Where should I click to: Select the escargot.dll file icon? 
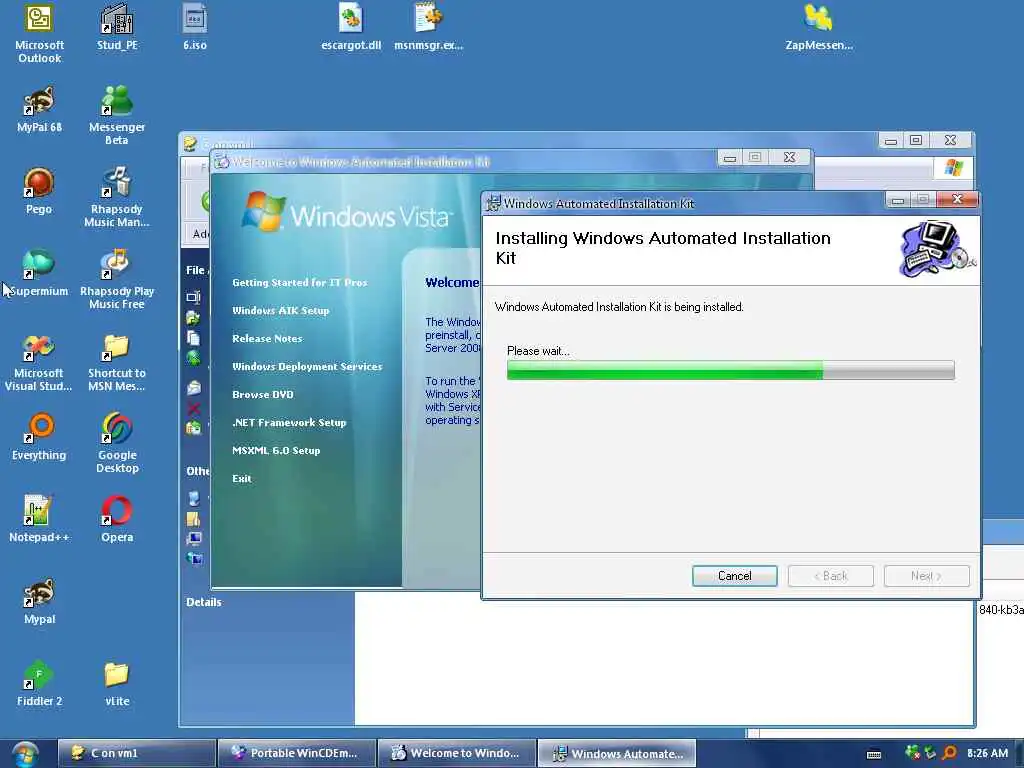351,27
